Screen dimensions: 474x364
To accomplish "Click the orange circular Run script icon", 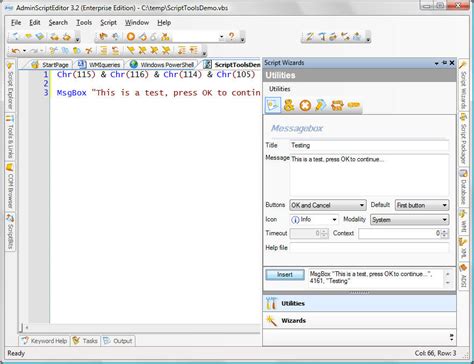I will 131,36.
